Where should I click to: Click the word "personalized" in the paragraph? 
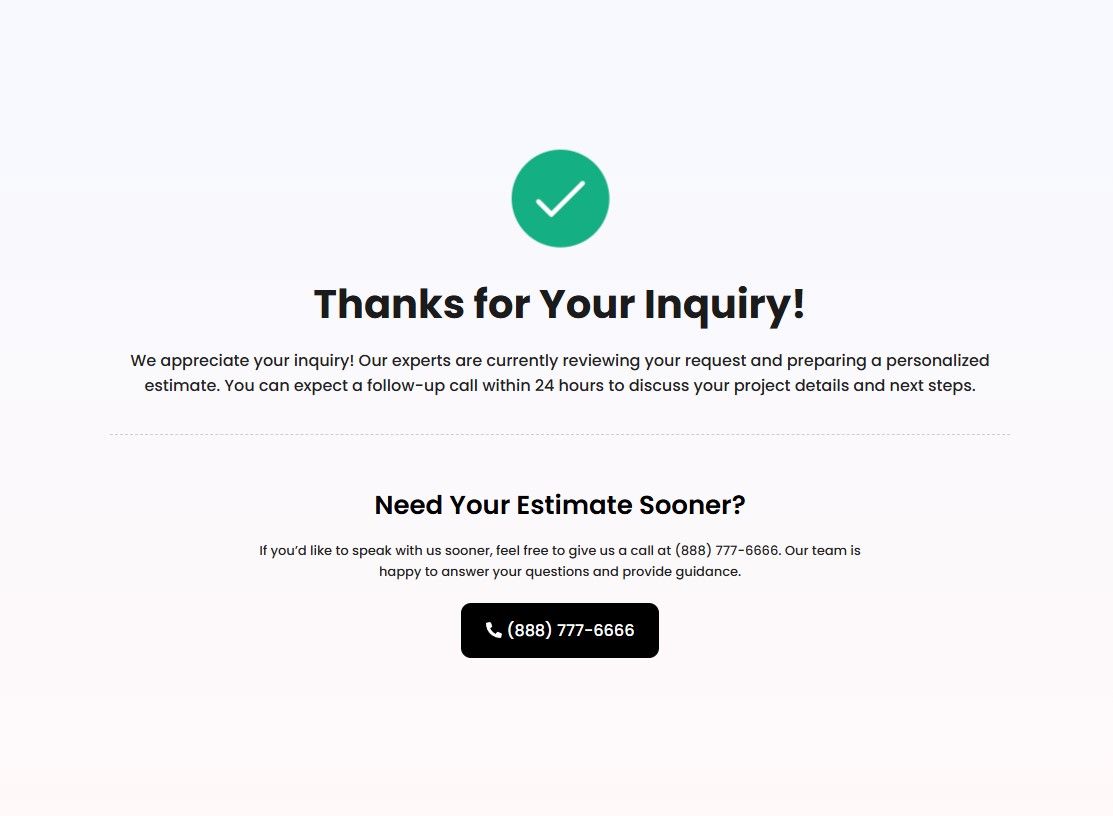coord(937,361)
